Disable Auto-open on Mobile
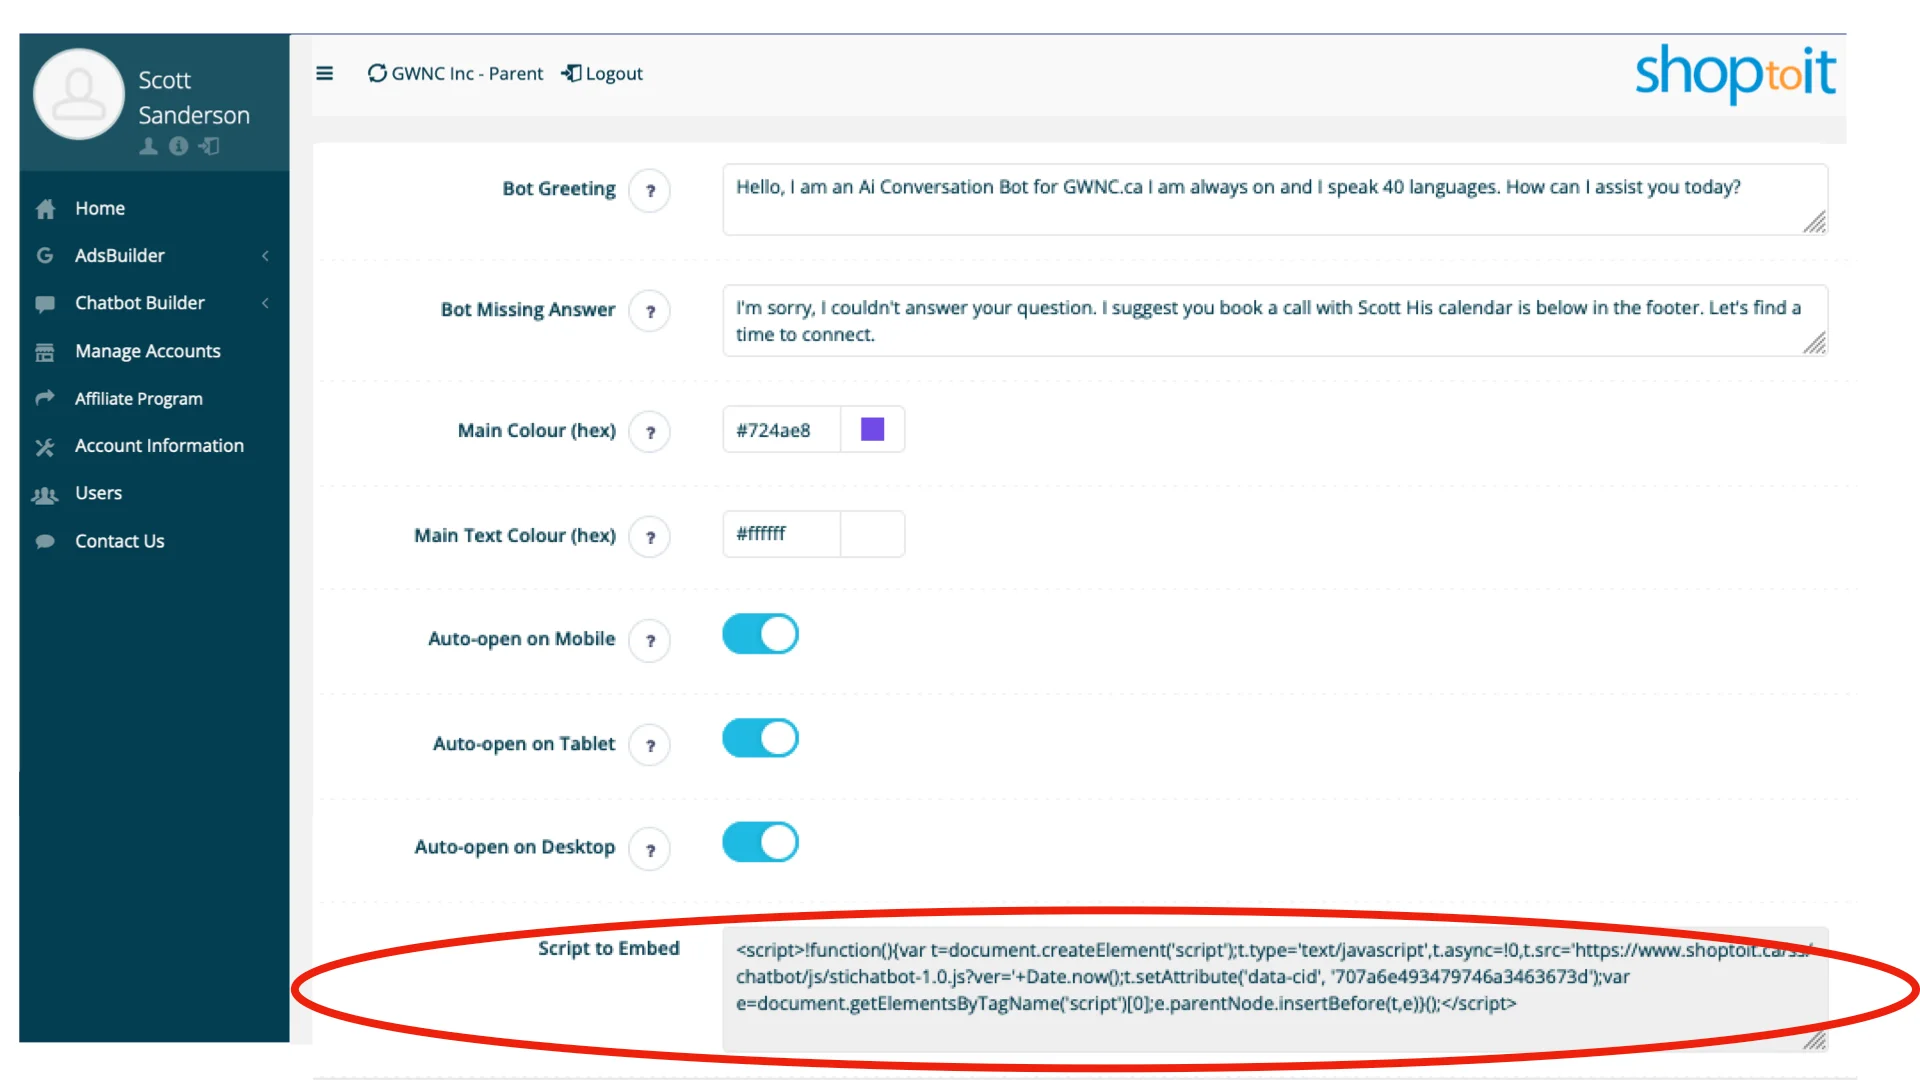1920x1080 pixels. [760, 634]
